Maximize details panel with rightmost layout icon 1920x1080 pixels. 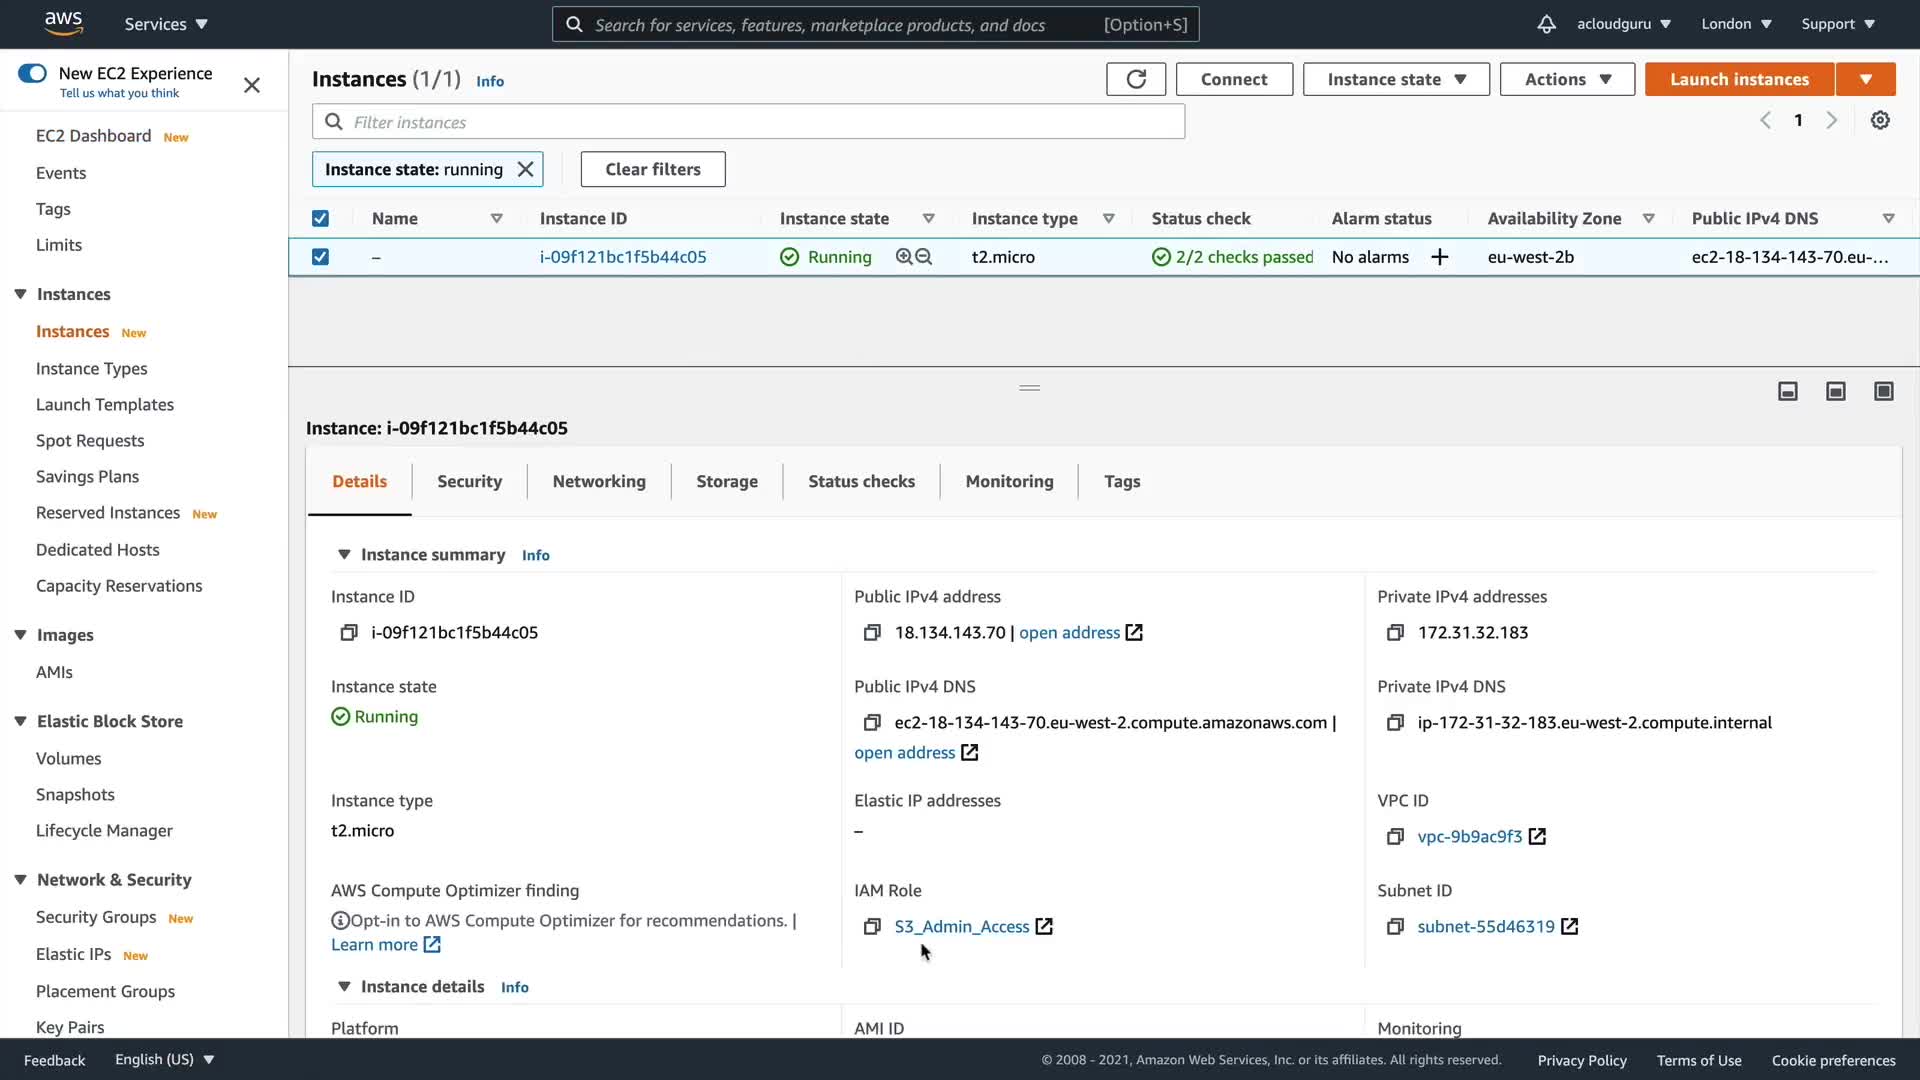point(1884,391)
